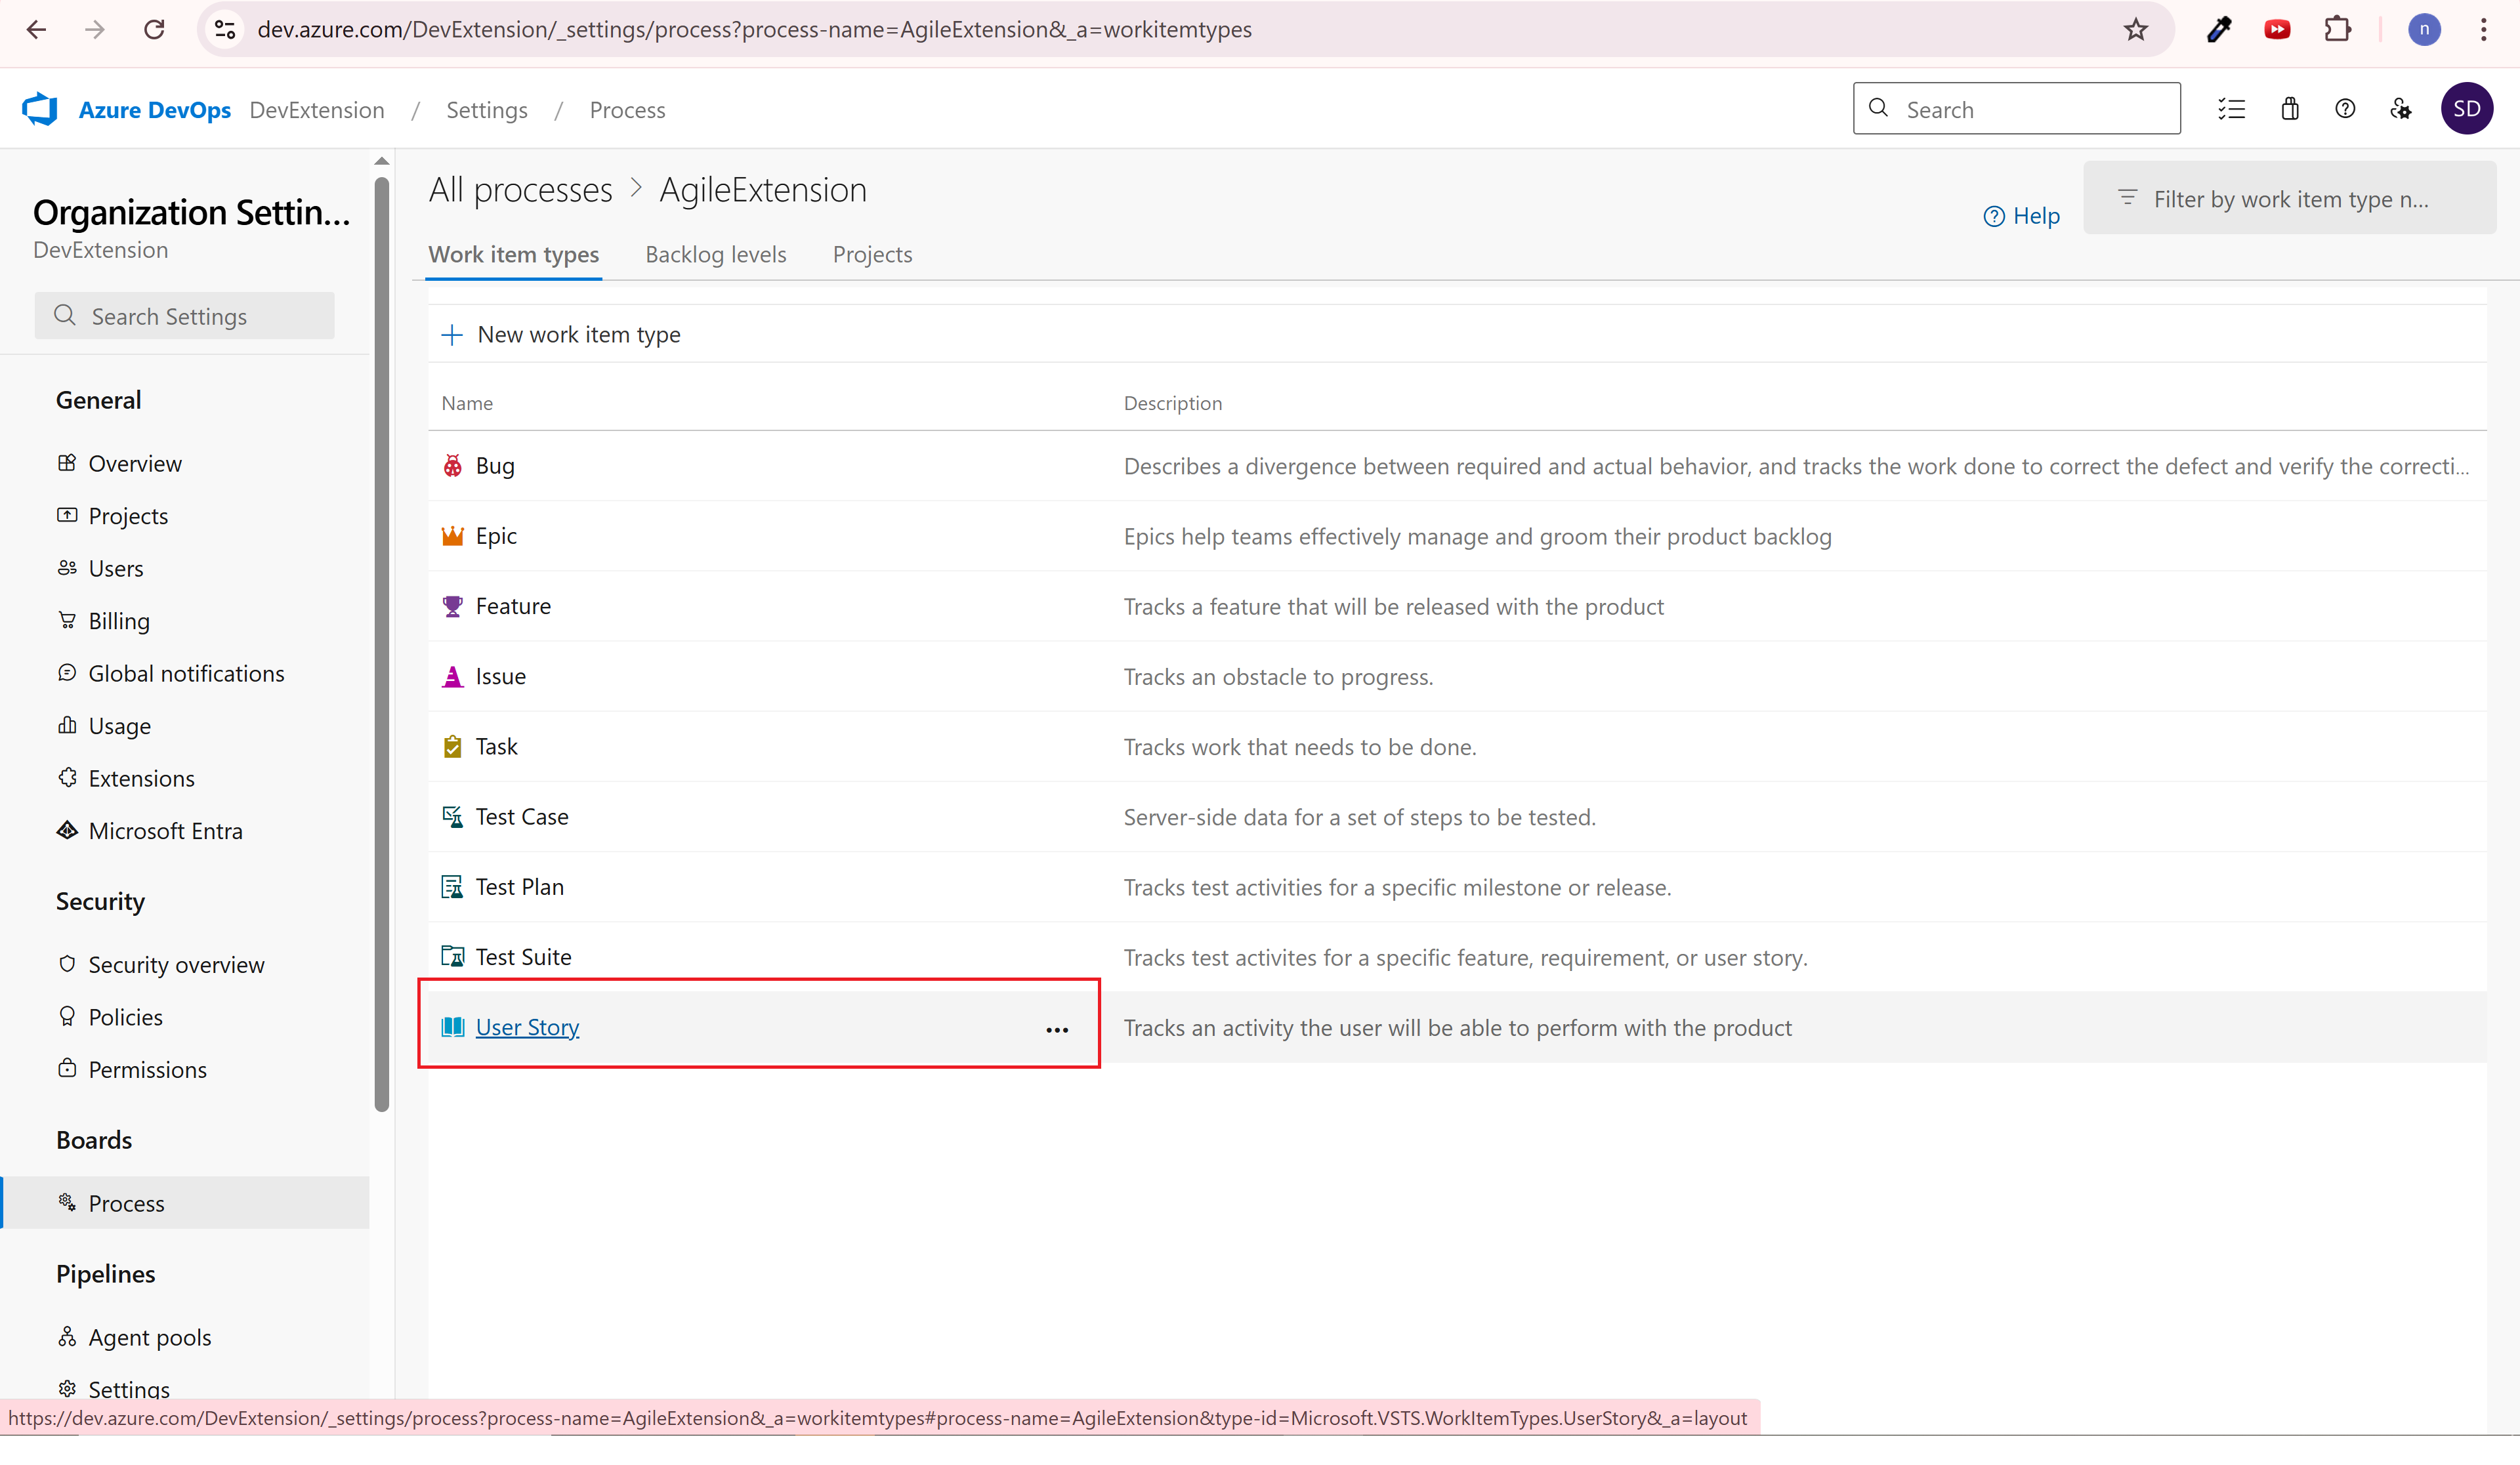2520x1465 pixels.
Task: Bookmark this page with the star icon
Action: click(2135, 30)
